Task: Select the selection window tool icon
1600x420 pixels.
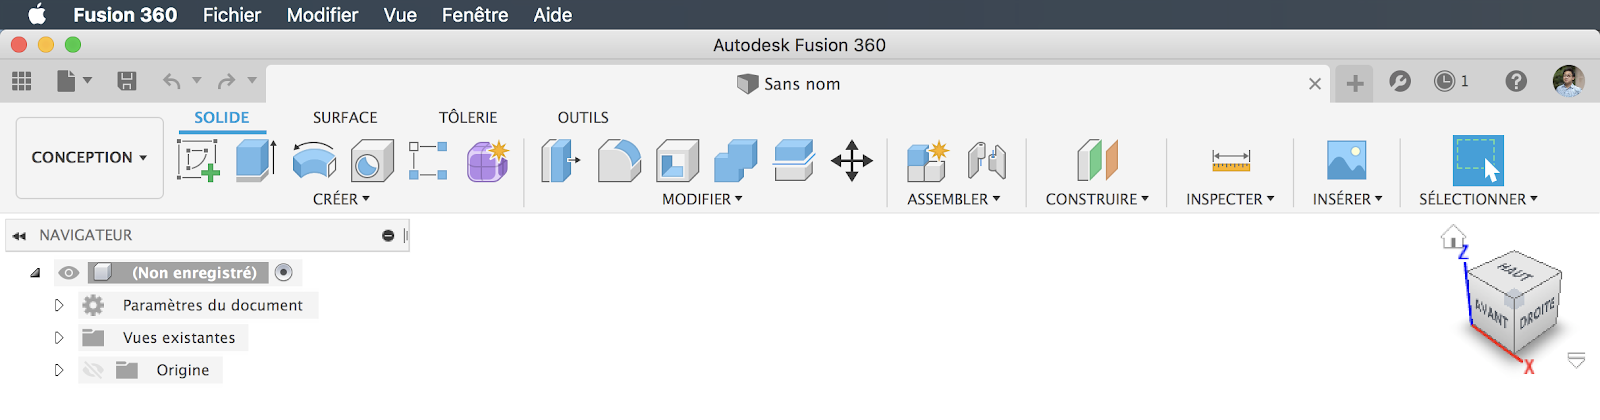Action: point(1478,160)
